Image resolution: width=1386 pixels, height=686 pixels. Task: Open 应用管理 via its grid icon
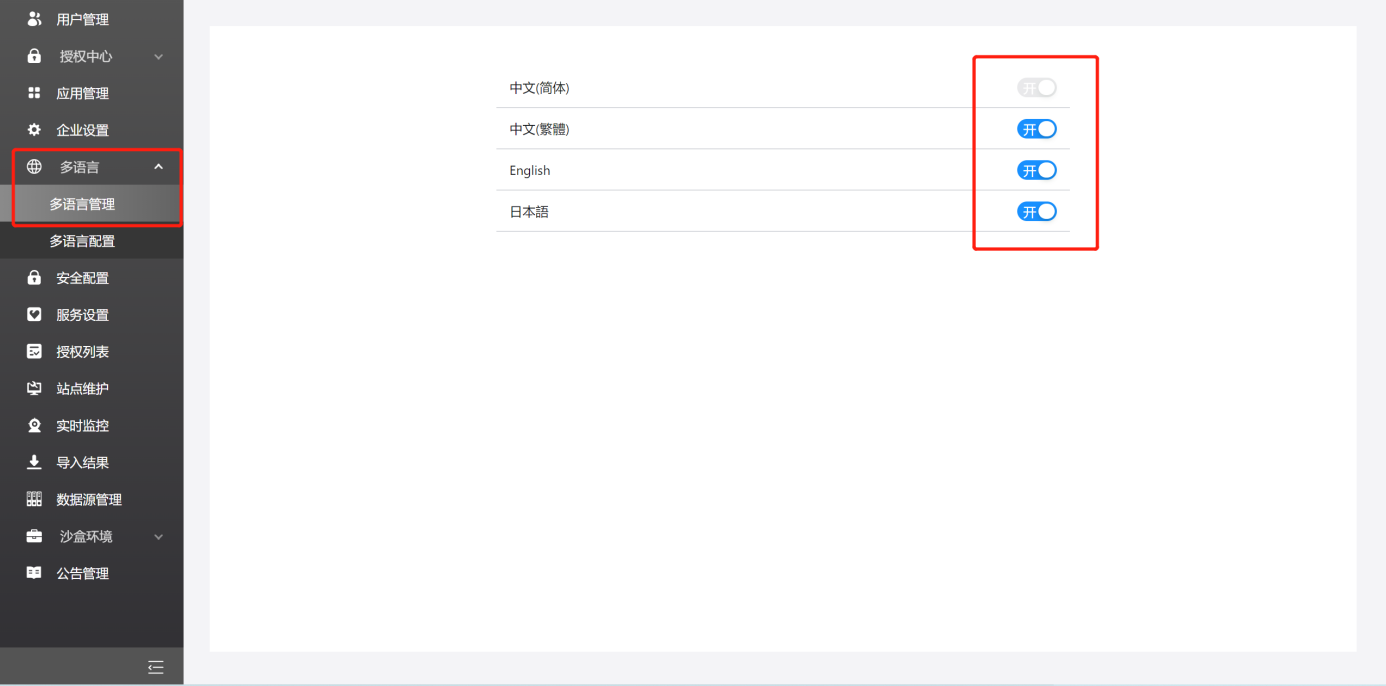[x=34, y=93]
